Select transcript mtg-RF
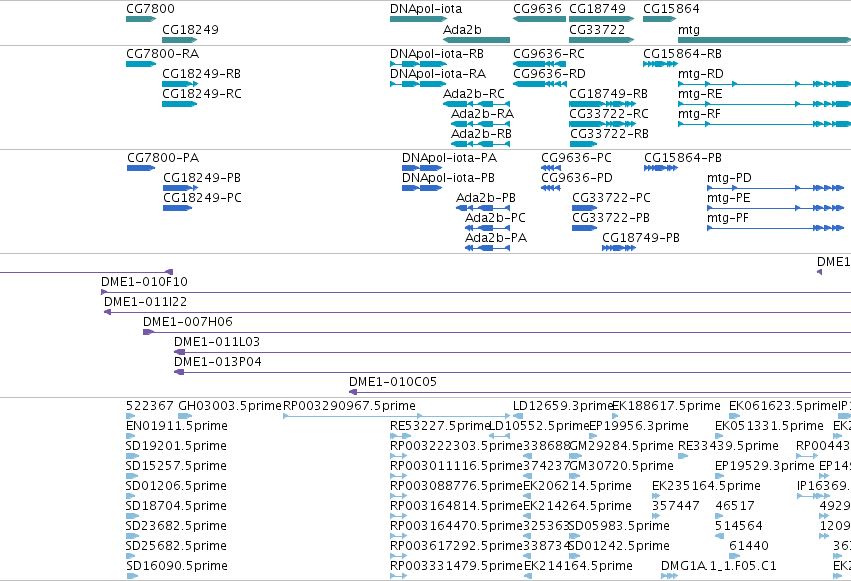 tap(700, 114)
